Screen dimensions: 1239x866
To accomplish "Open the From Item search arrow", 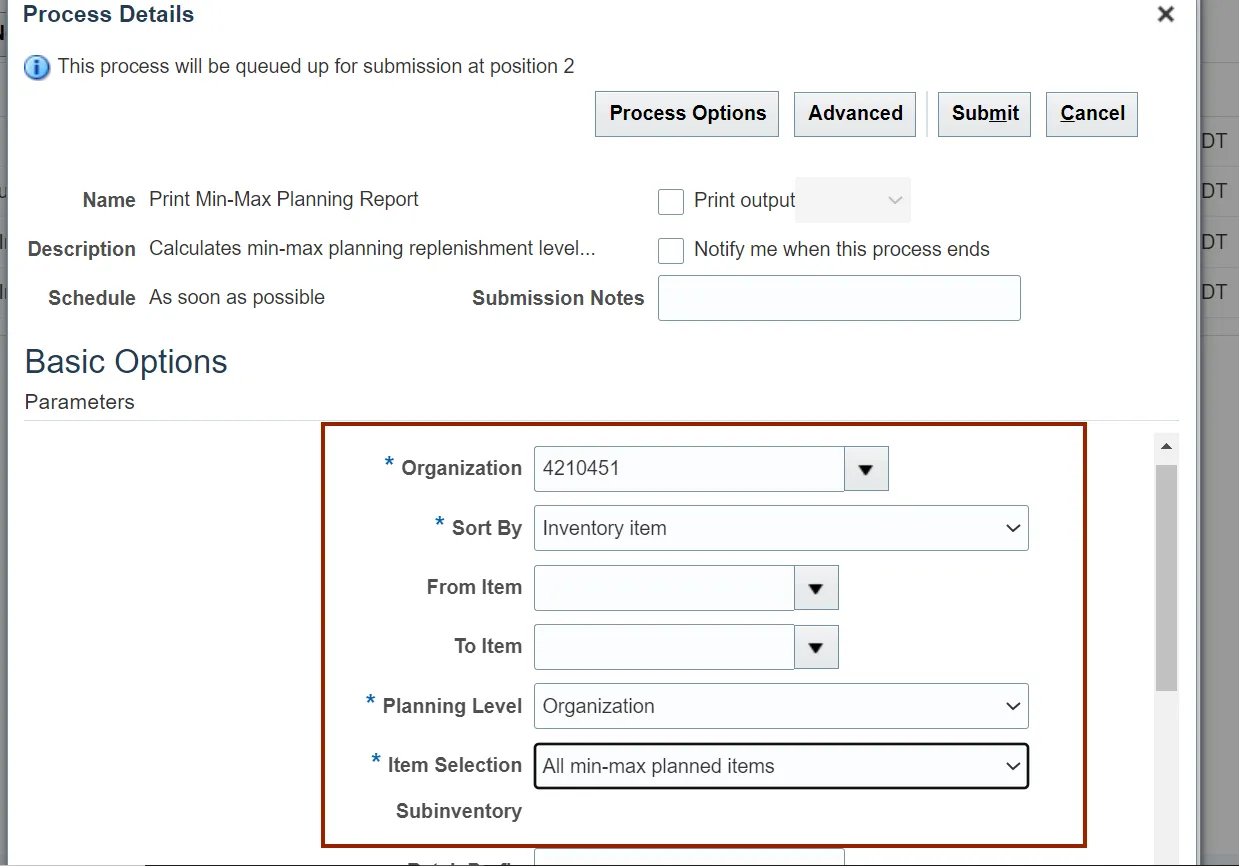I will click(816, 588).
